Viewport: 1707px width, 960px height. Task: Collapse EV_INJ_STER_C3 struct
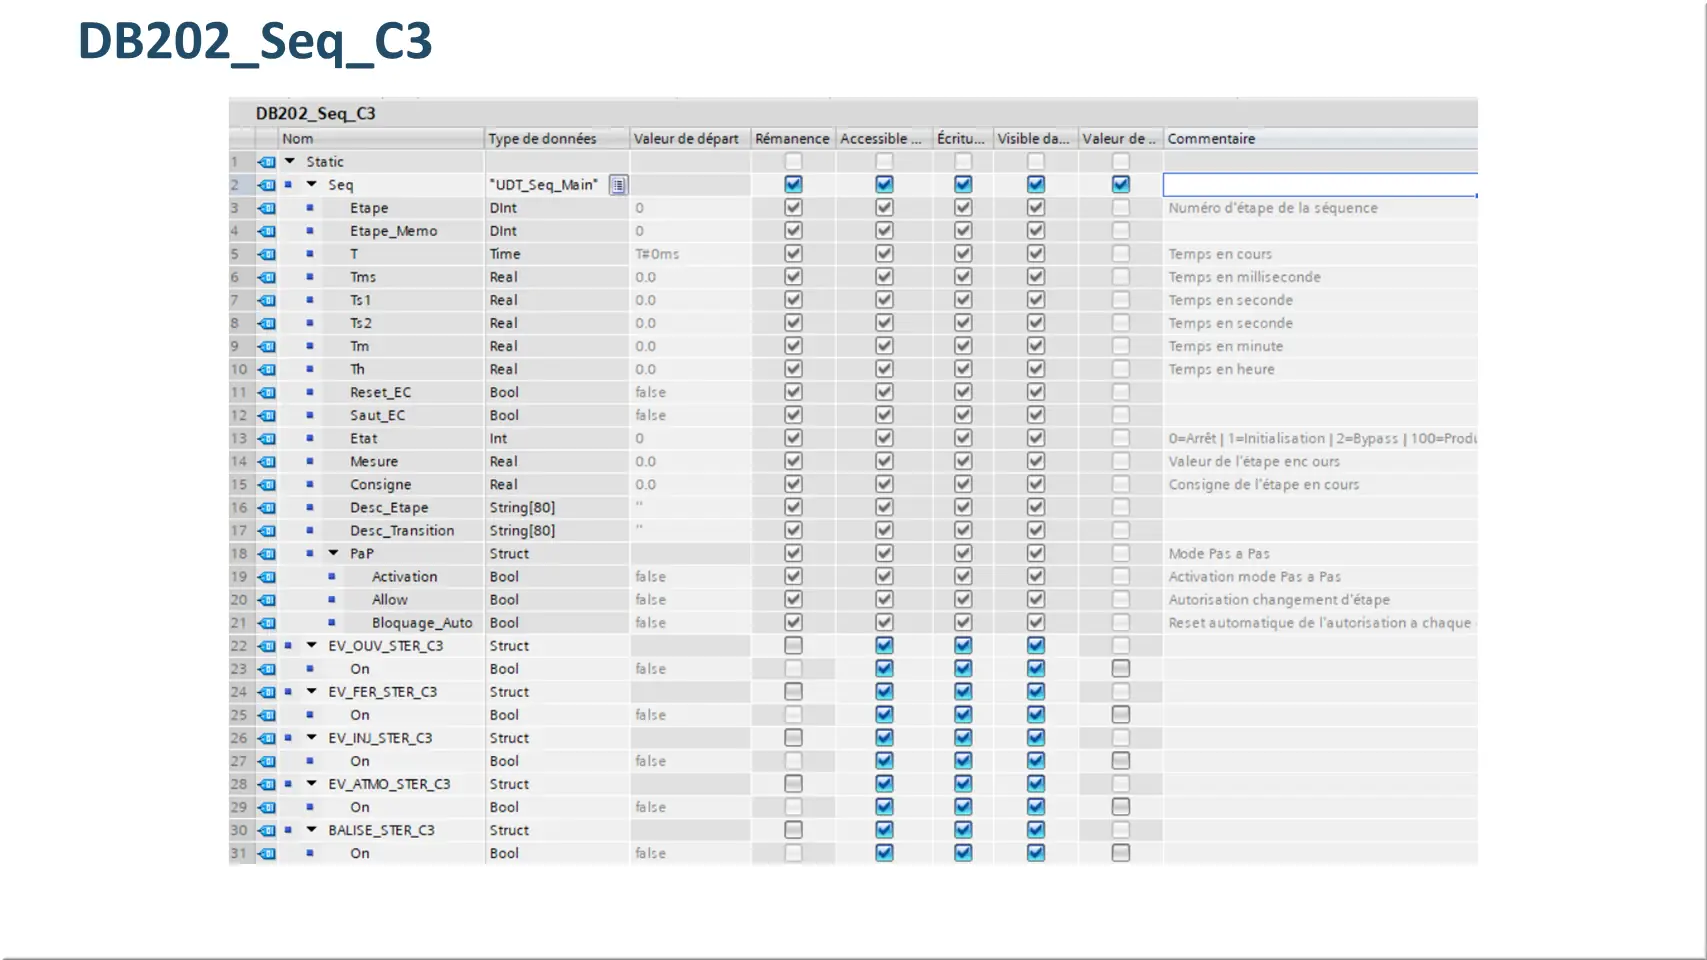[312, 738]
